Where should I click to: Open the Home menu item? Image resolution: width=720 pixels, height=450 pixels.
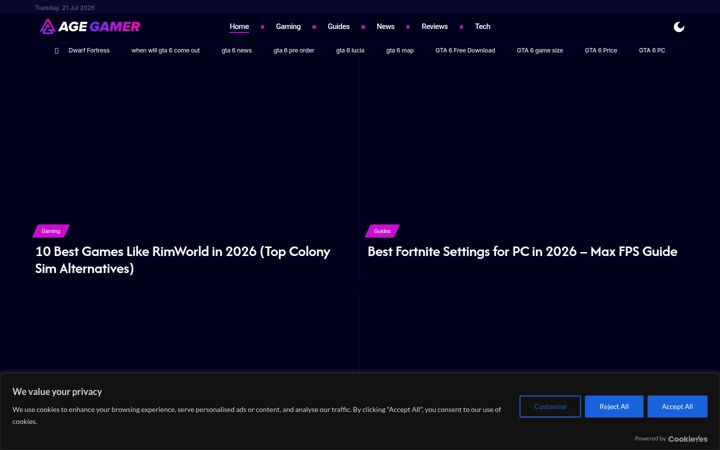(x=239, y=27)
